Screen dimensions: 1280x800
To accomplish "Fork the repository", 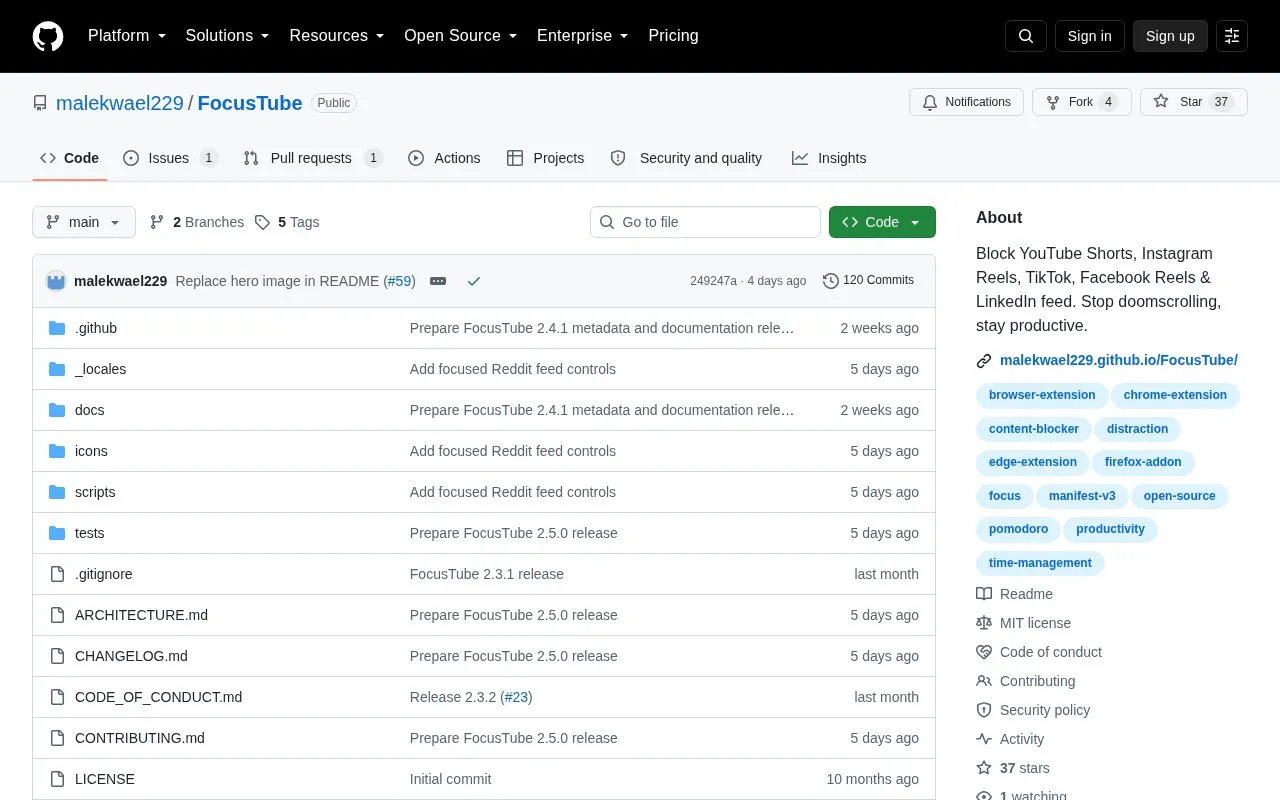I will (1081, 102).
